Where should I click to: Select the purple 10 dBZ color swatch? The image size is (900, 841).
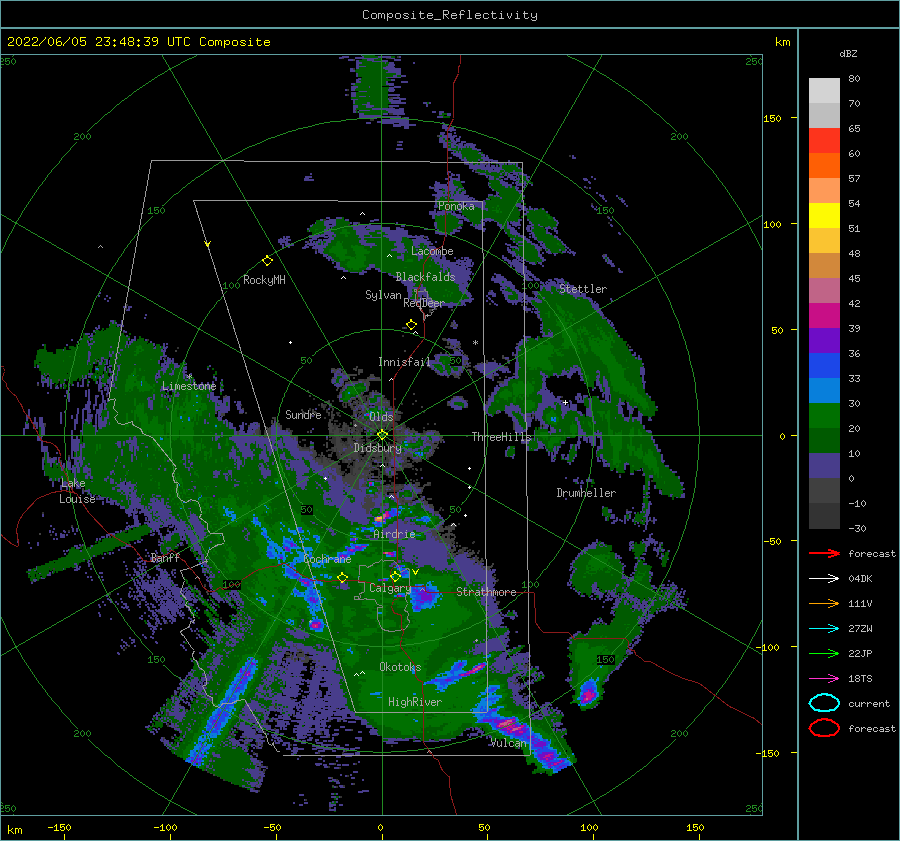pos(824,465)
